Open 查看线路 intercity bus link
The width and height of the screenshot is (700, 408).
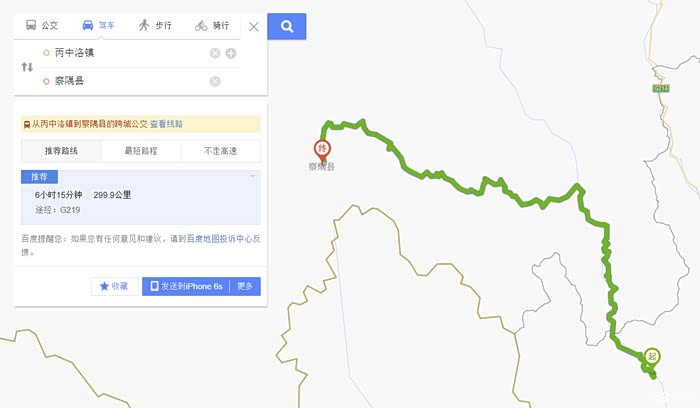pyautogui.click(x=166, y=124)
